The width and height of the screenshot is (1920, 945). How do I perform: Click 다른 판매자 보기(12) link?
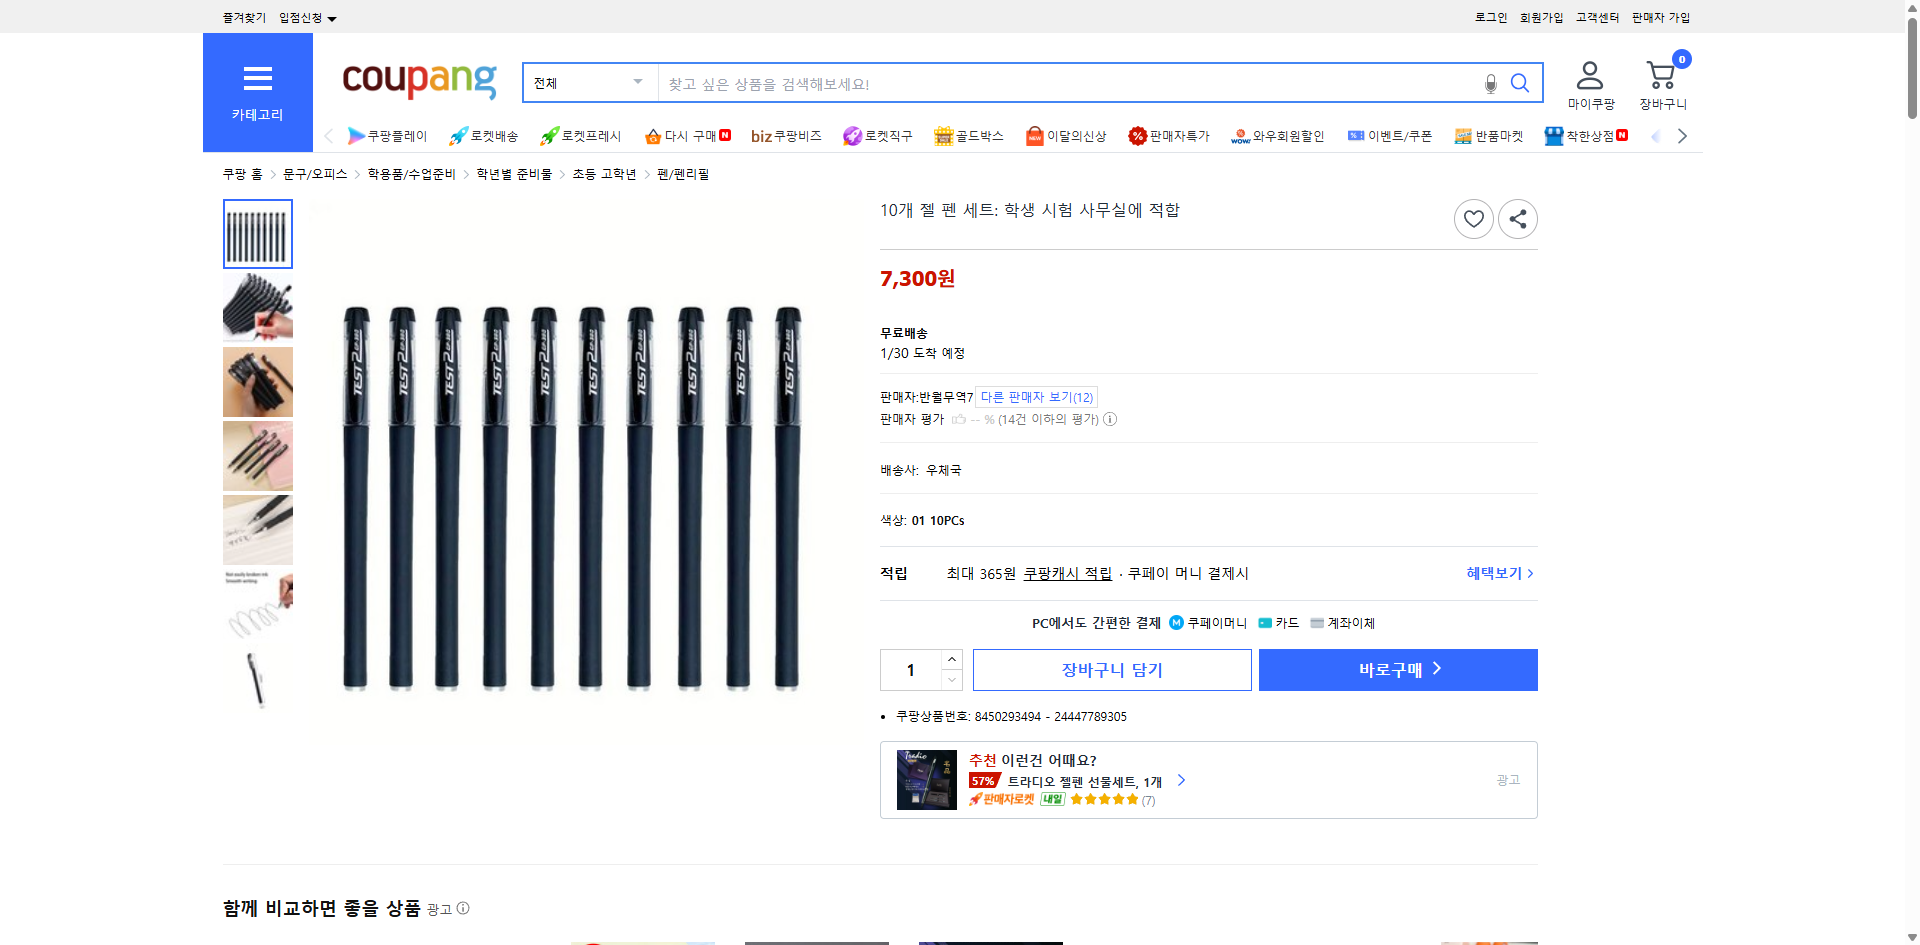tap(1036, 397)
